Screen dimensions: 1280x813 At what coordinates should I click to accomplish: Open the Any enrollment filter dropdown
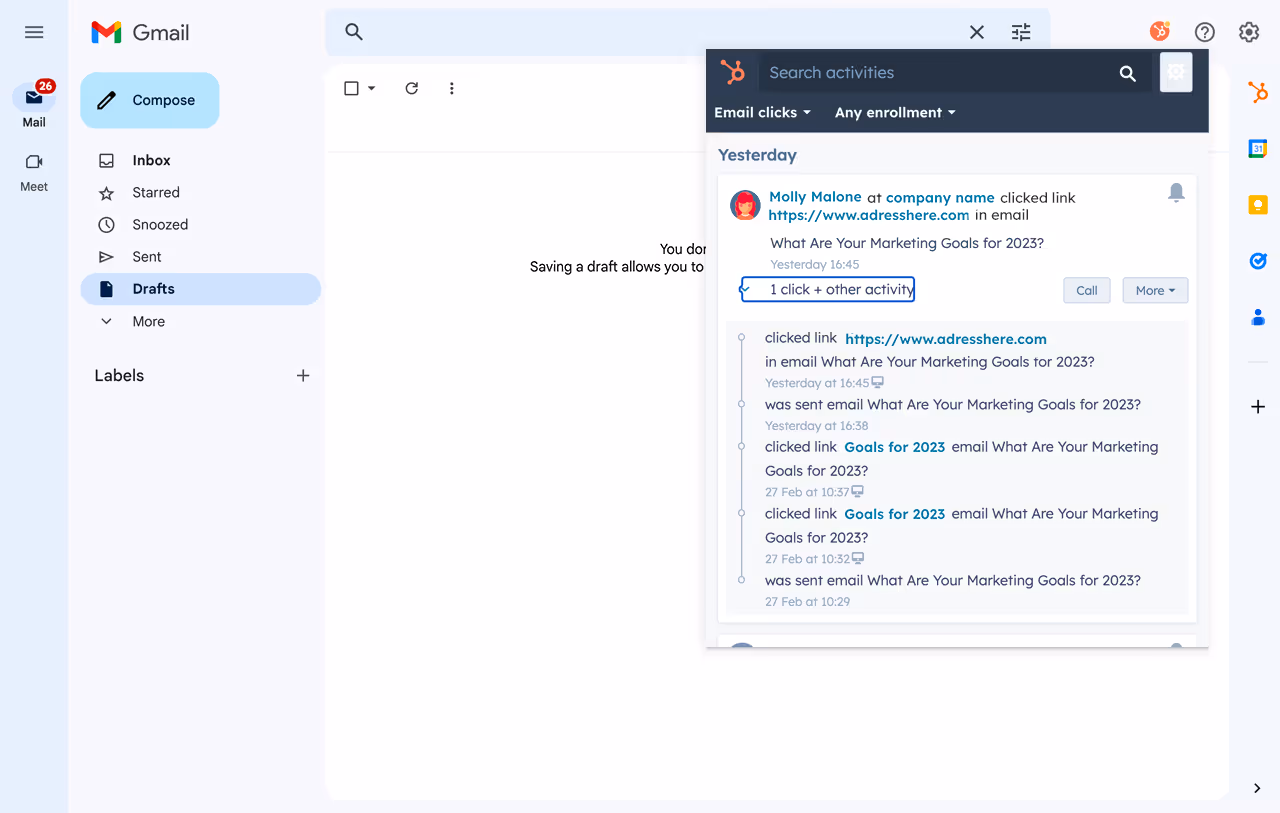coord(894,112)
